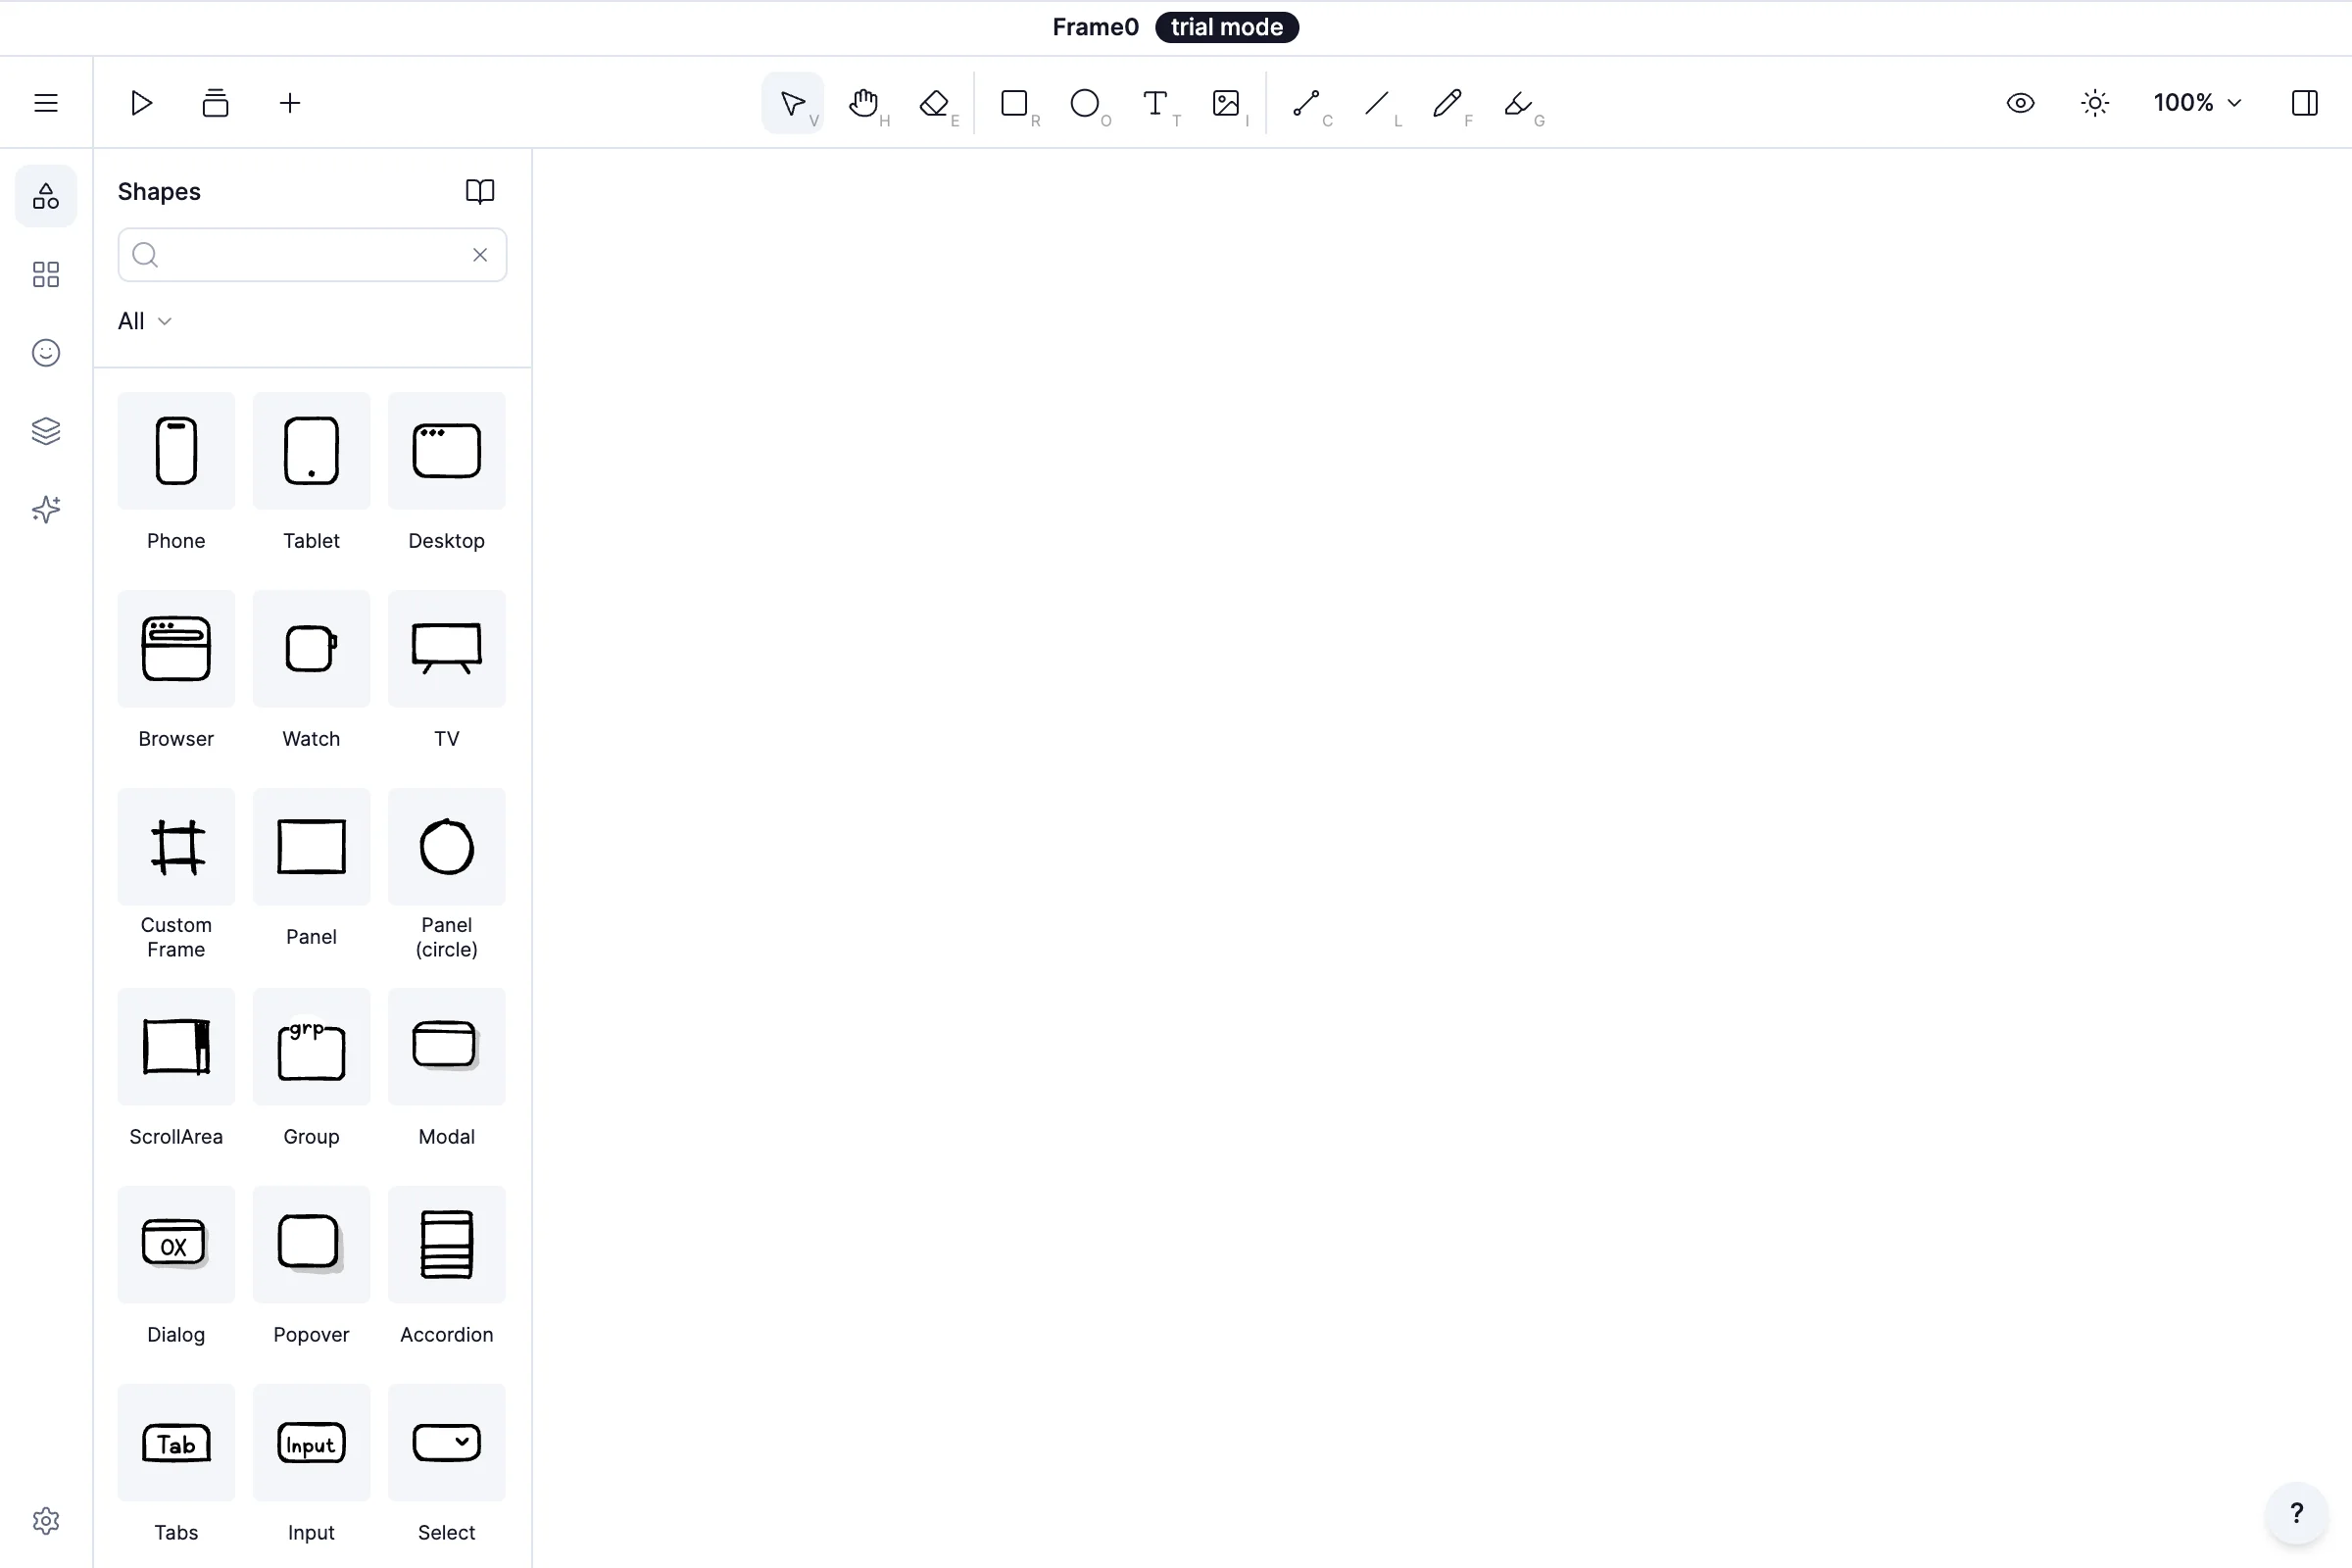
Task: Open the settings gear
Action: click(46, 1521)
